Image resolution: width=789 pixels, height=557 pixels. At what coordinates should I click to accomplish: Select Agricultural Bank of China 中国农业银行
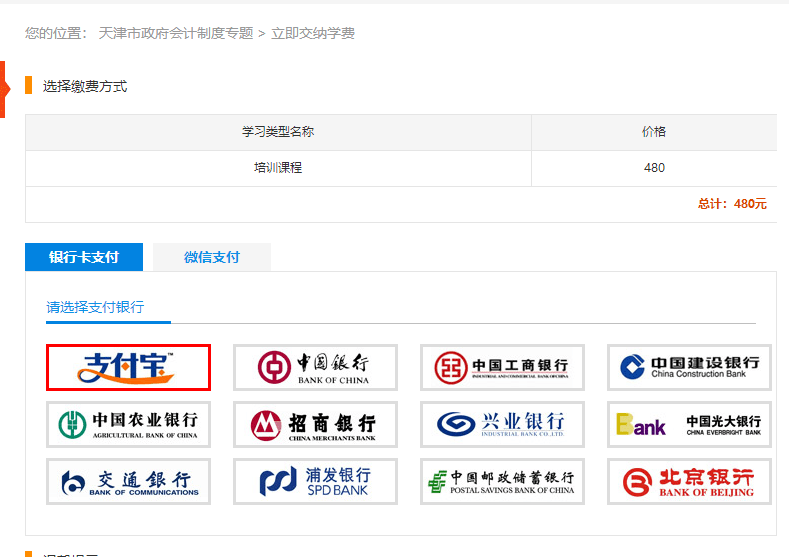128,424
